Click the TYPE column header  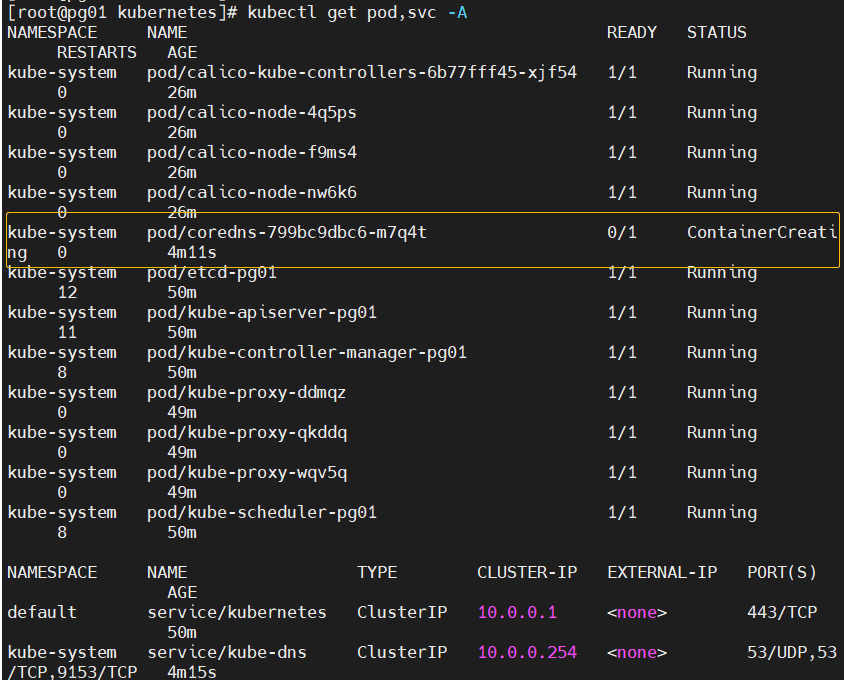(x=377, y=572)
